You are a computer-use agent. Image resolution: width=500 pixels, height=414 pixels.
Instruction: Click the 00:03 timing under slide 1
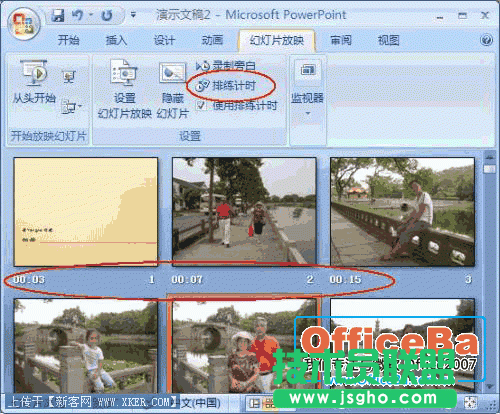point(29,279)
